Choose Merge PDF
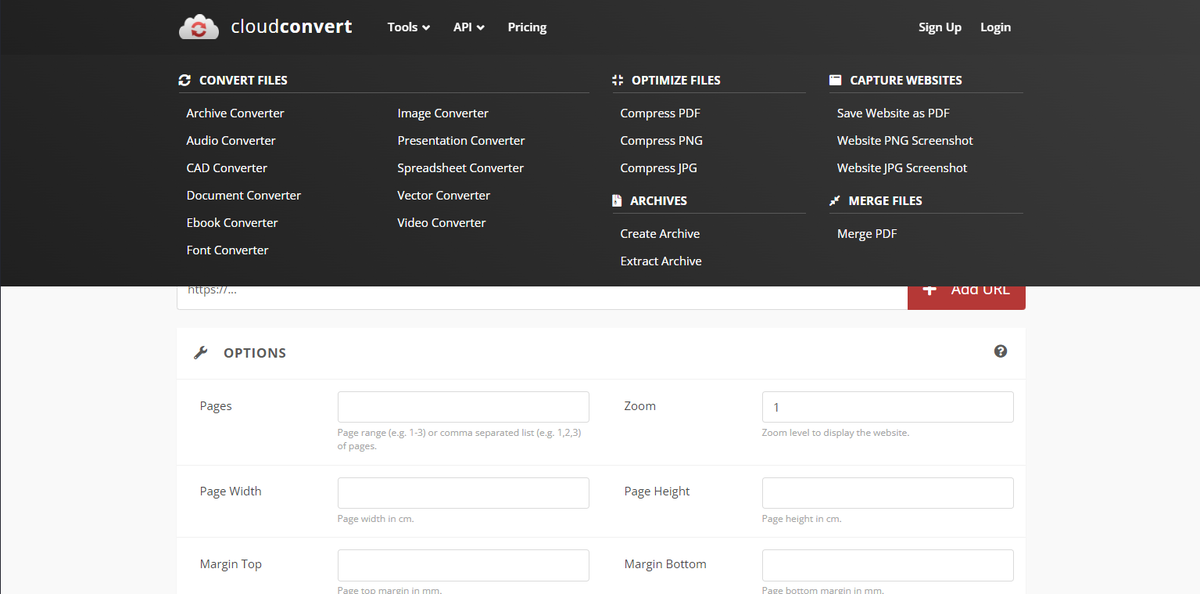This screenshot has height=594, width=1200. pyautogui.click(x=867, y=234)
